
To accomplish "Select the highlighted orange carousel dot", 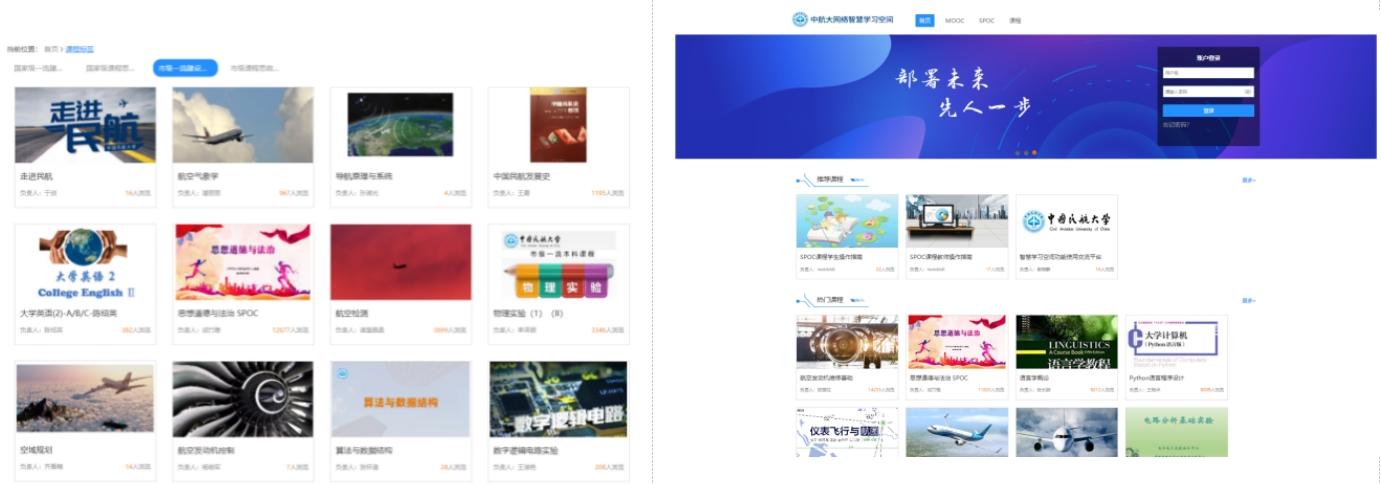I will coord(1034,153).
